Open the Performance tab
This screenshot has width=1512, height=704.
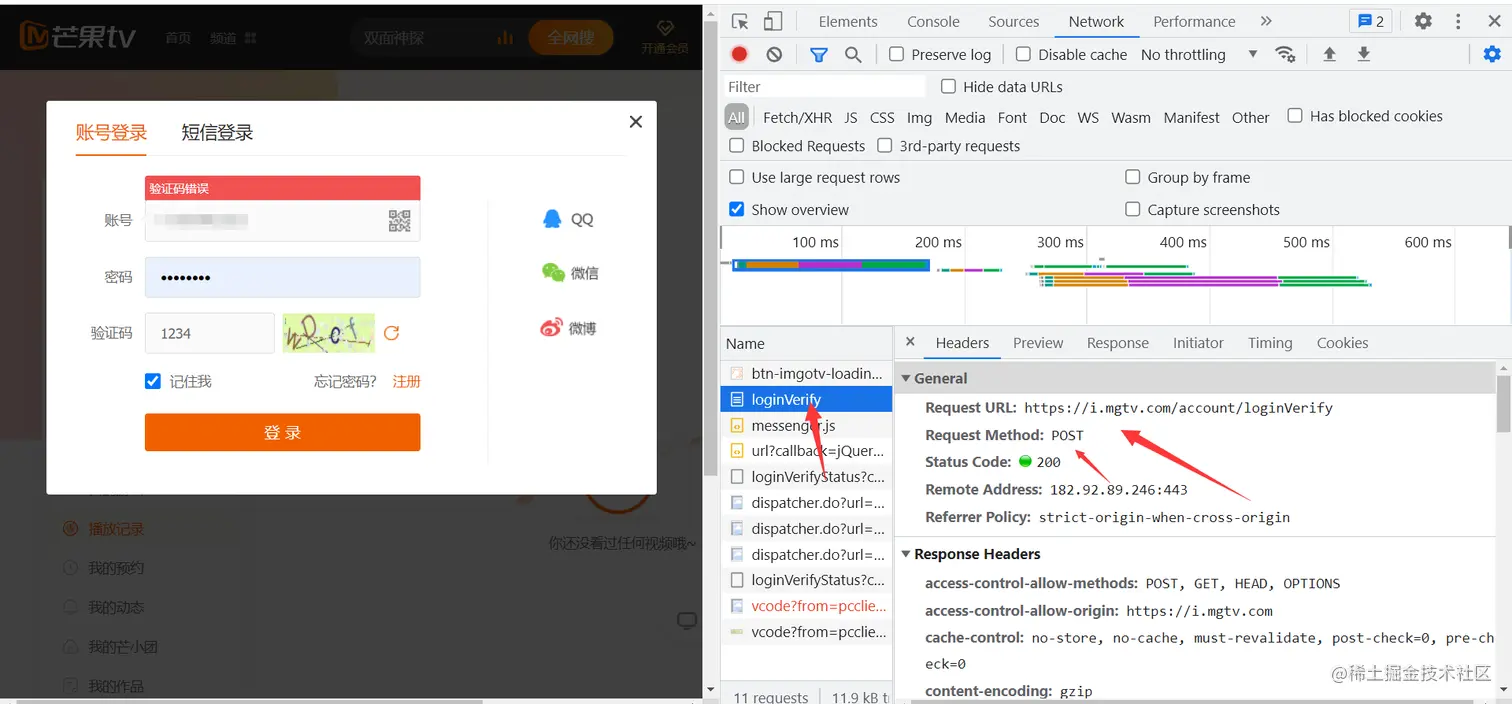[1194, 21]
